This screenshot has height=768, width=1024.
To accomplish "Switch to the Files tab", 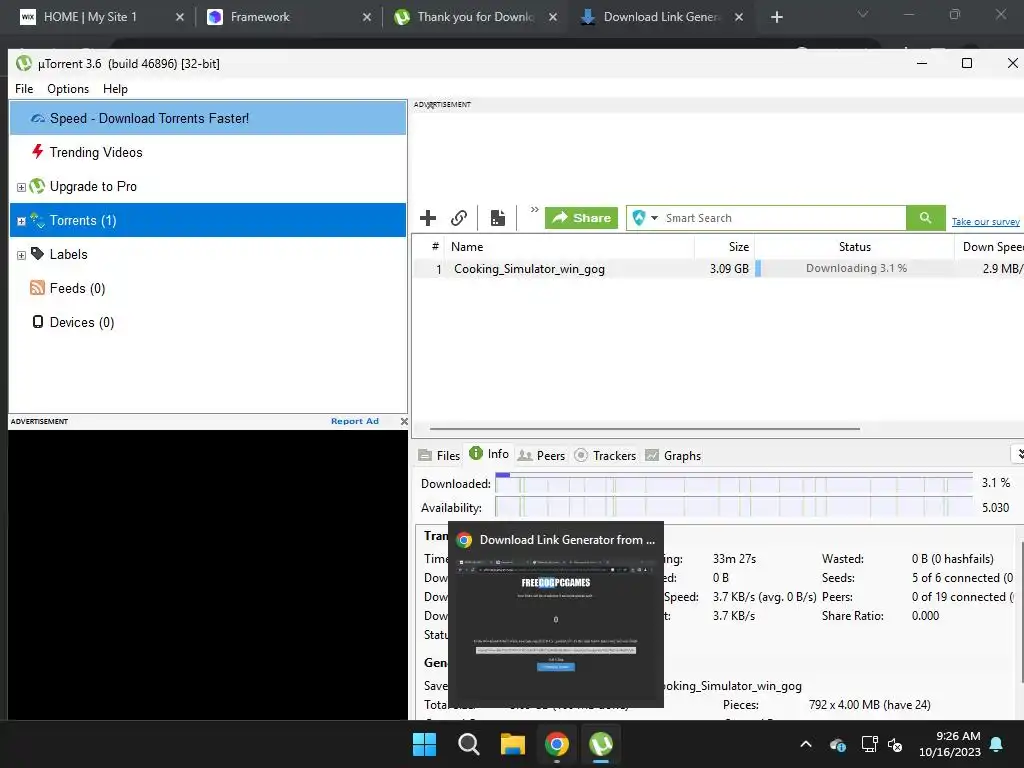I will [440, 456].
